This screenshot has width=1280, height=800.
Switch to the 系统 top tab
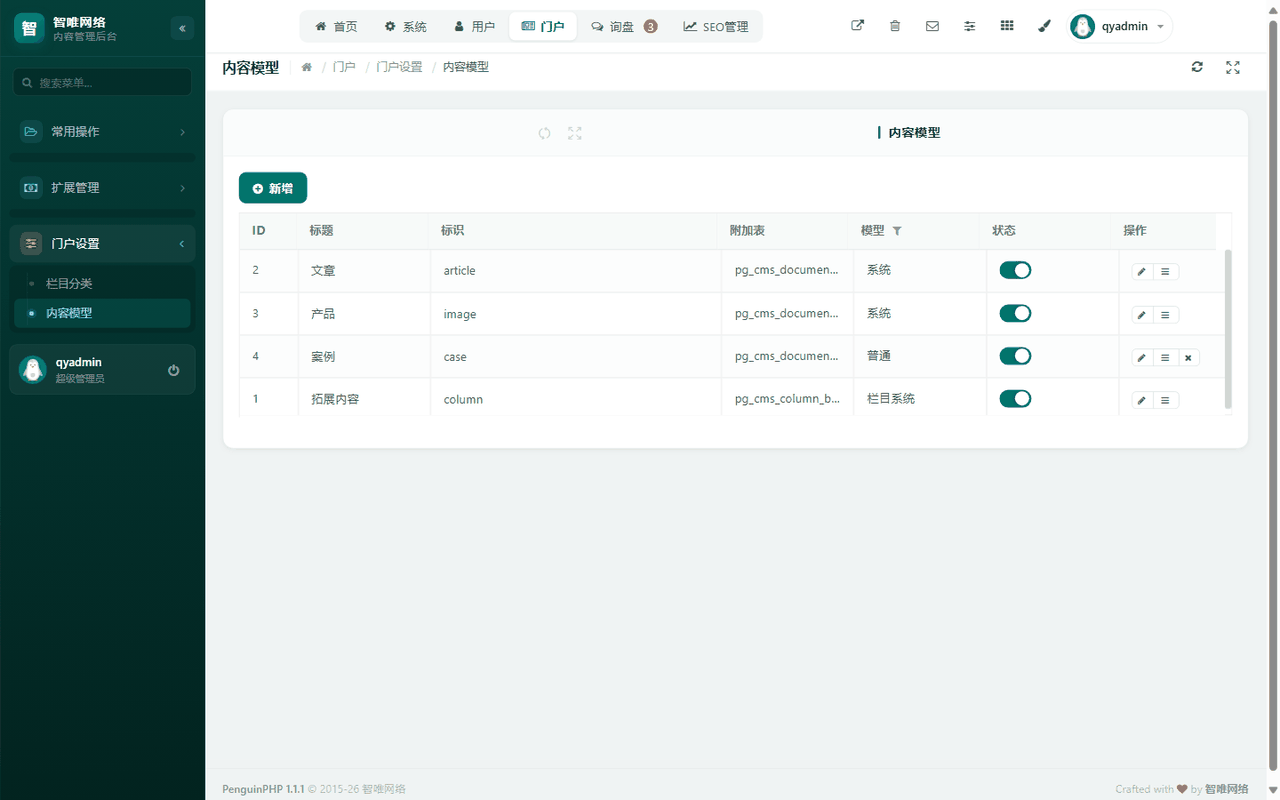click(406, 27)
